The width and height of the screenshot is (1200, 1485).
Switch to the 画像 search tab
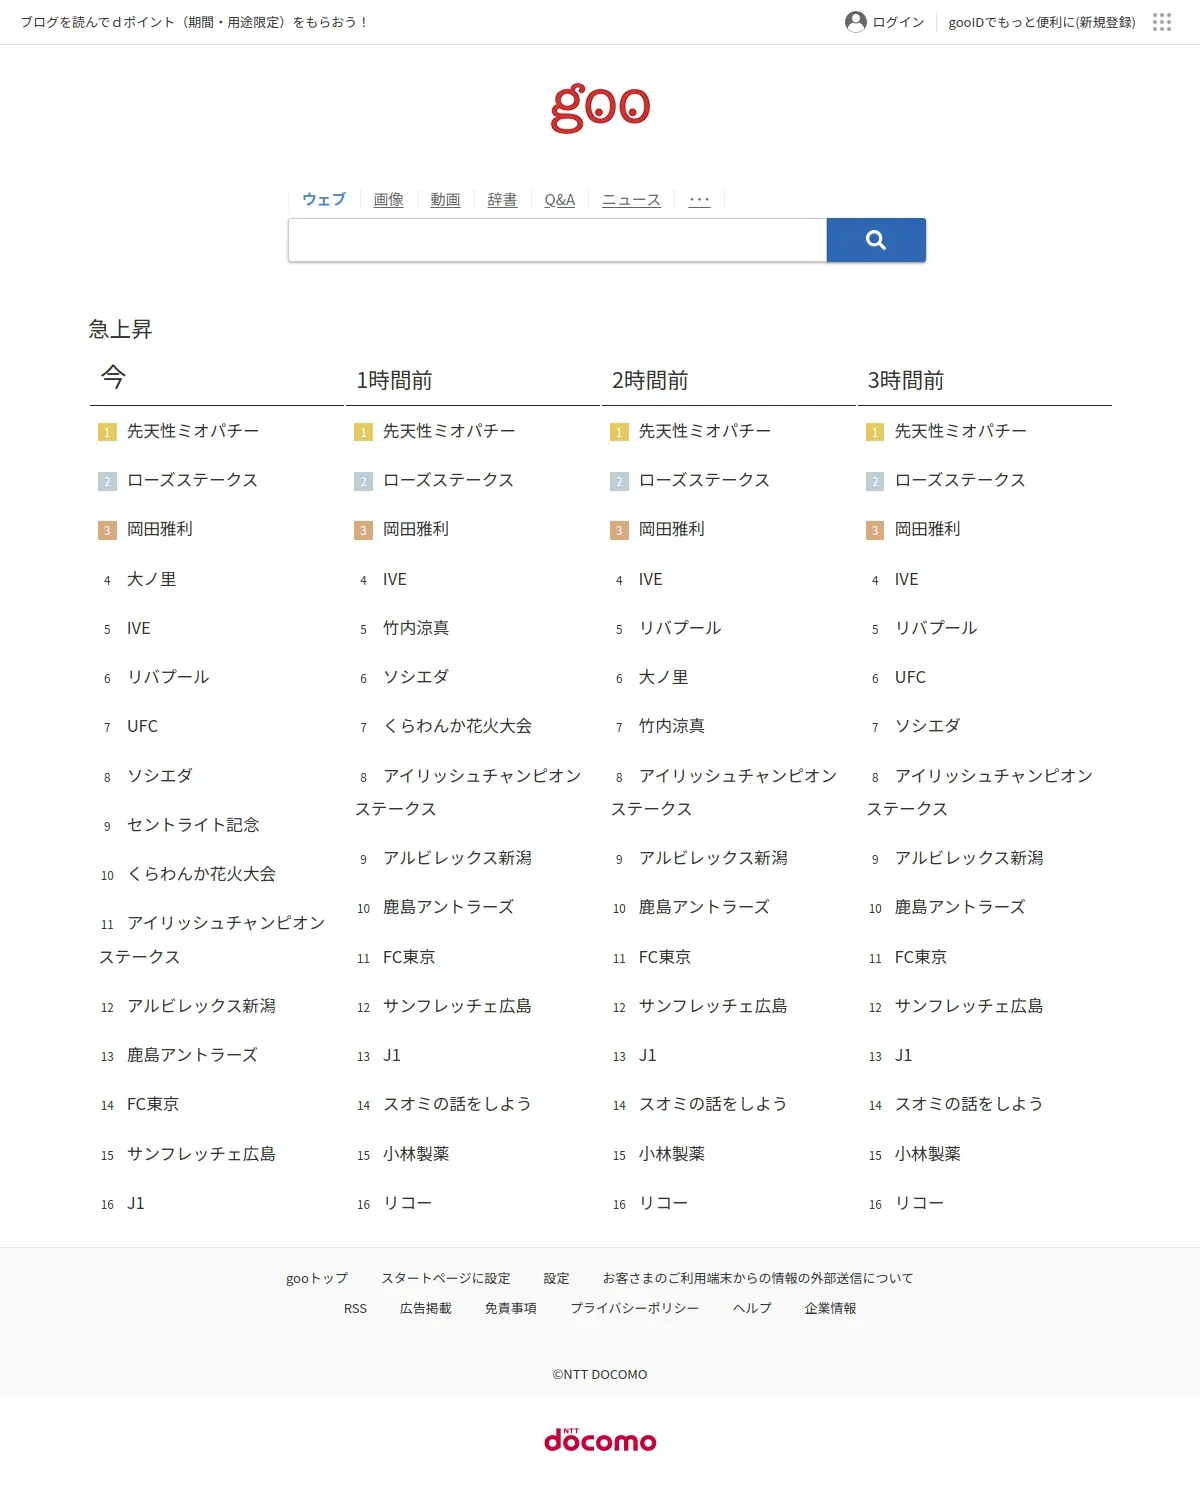388,200
